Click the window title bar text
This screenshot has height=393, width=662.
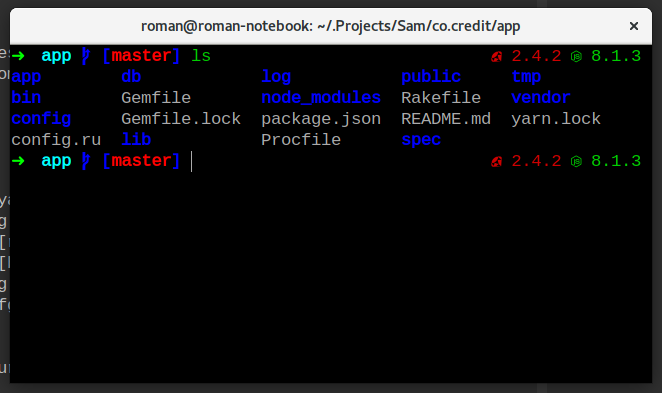click(x=331, y=26)
